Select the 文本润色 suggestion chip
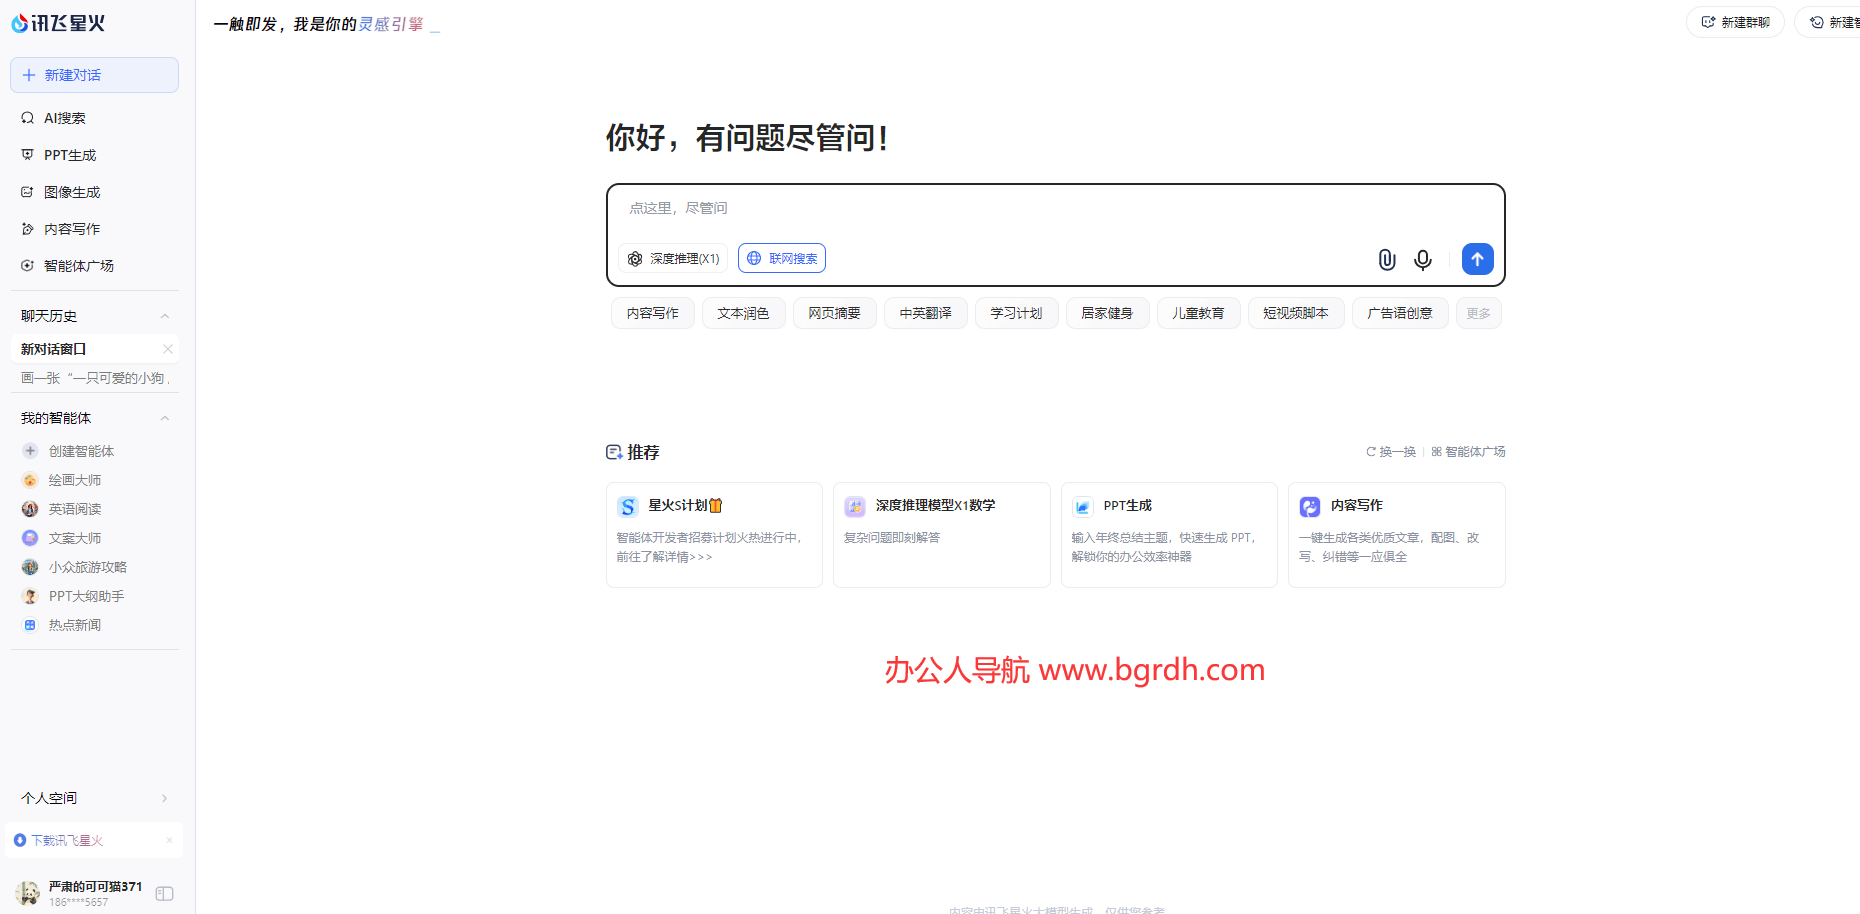The image size is (1860, 914). point(744,313)
